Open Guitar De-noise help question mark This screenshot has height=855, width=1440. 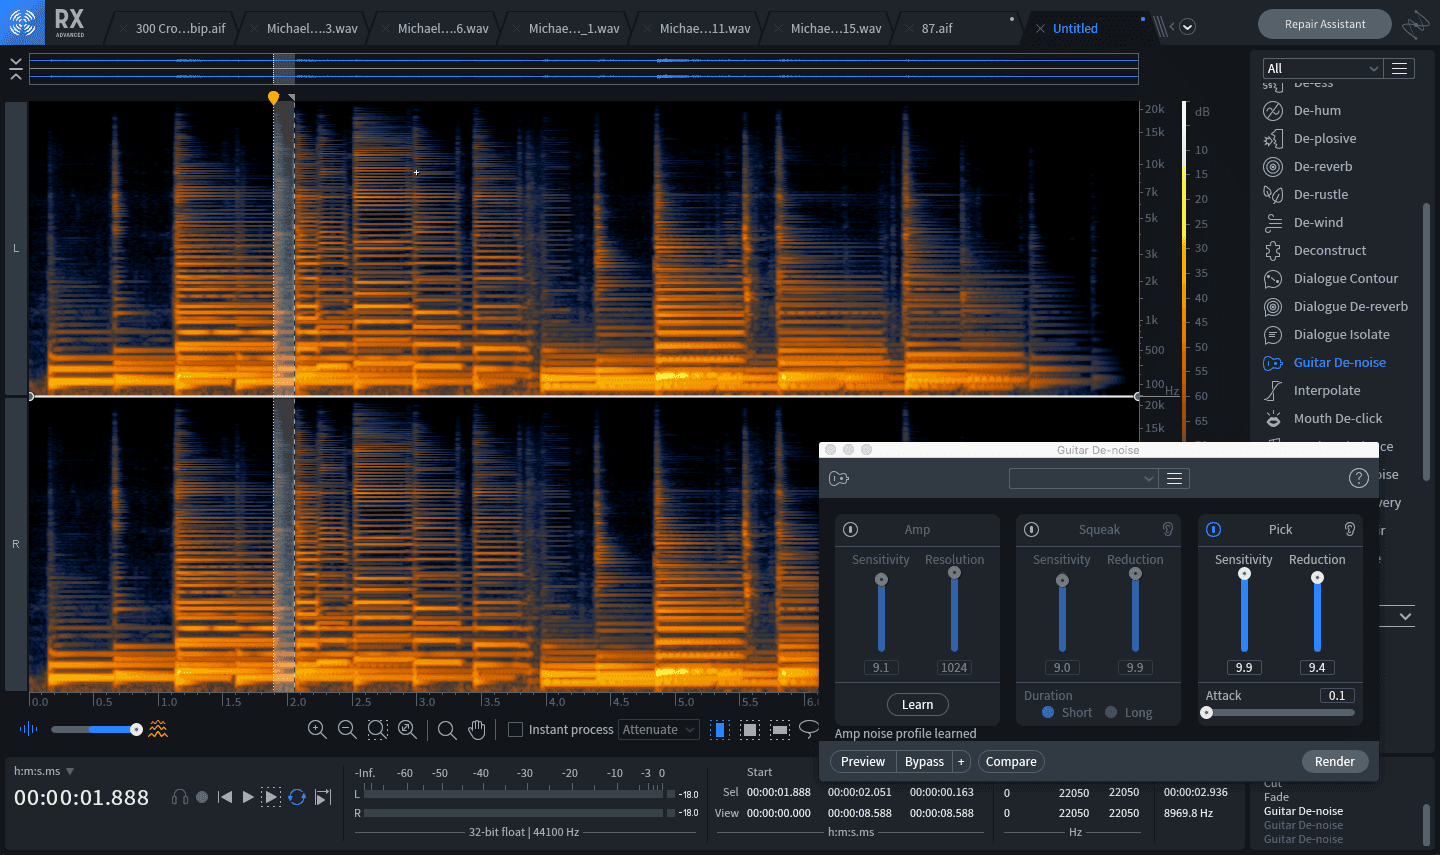click(1358, 478)
